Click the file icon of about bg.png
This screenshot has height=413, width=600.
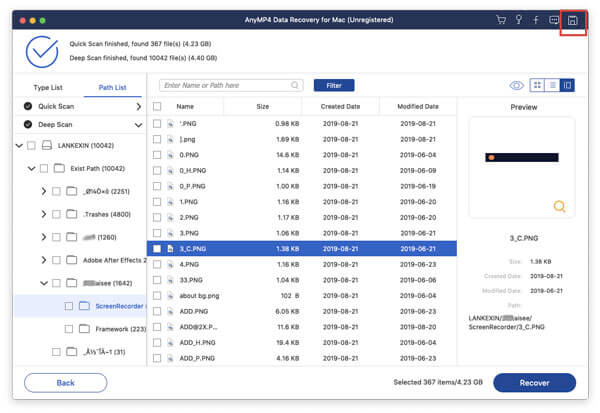click(x=170, y=296)
